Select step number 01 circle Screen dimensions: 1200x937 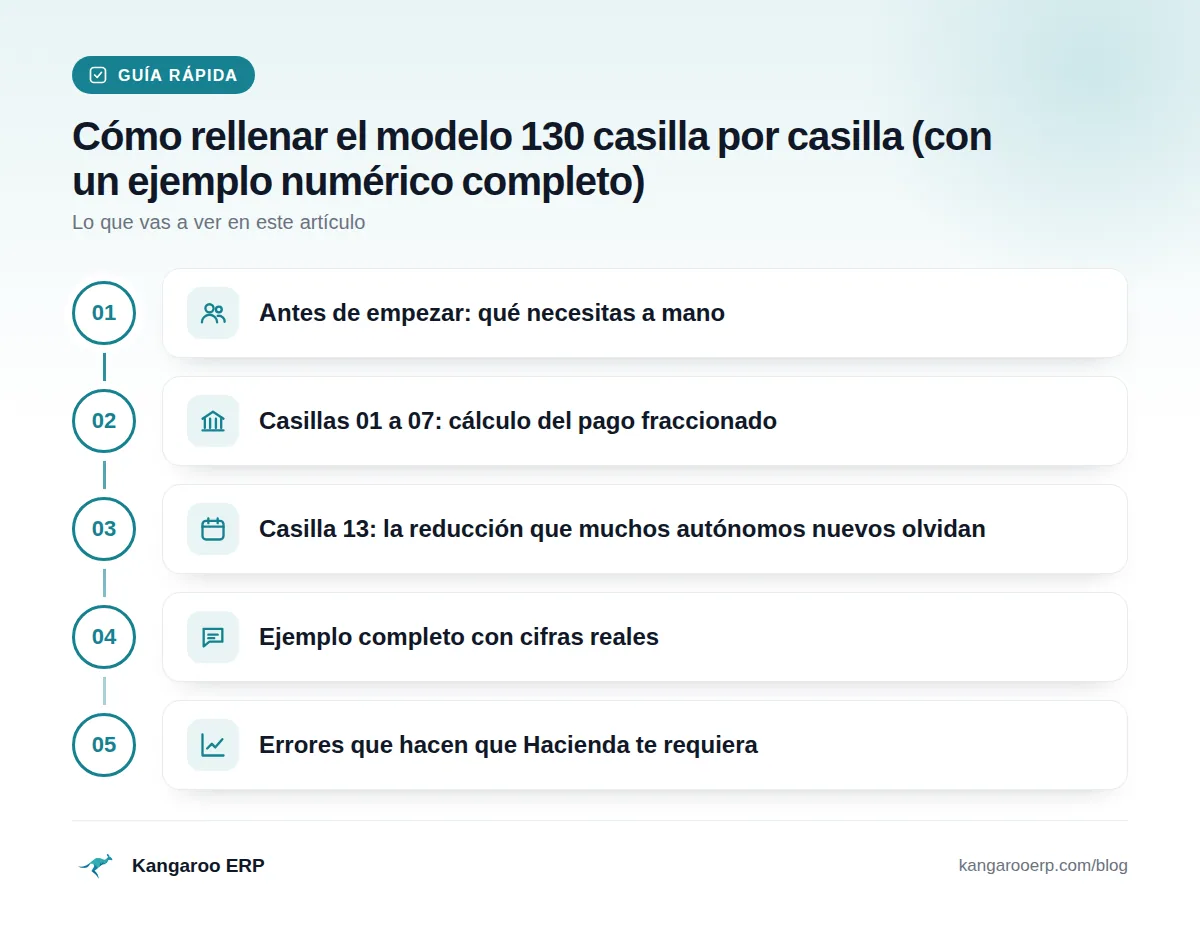point(104,313)
